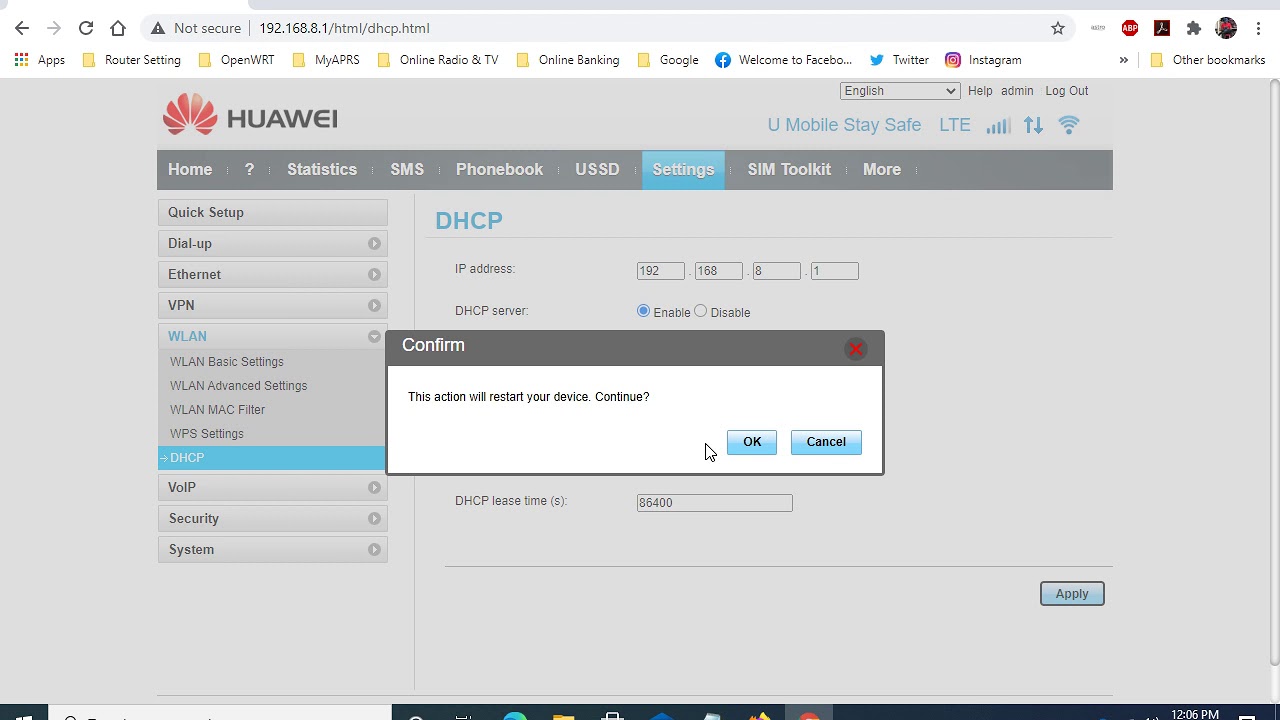This screenshot has height=720, width=1280.
Task: Click the Apply button
Action: 1072,594
